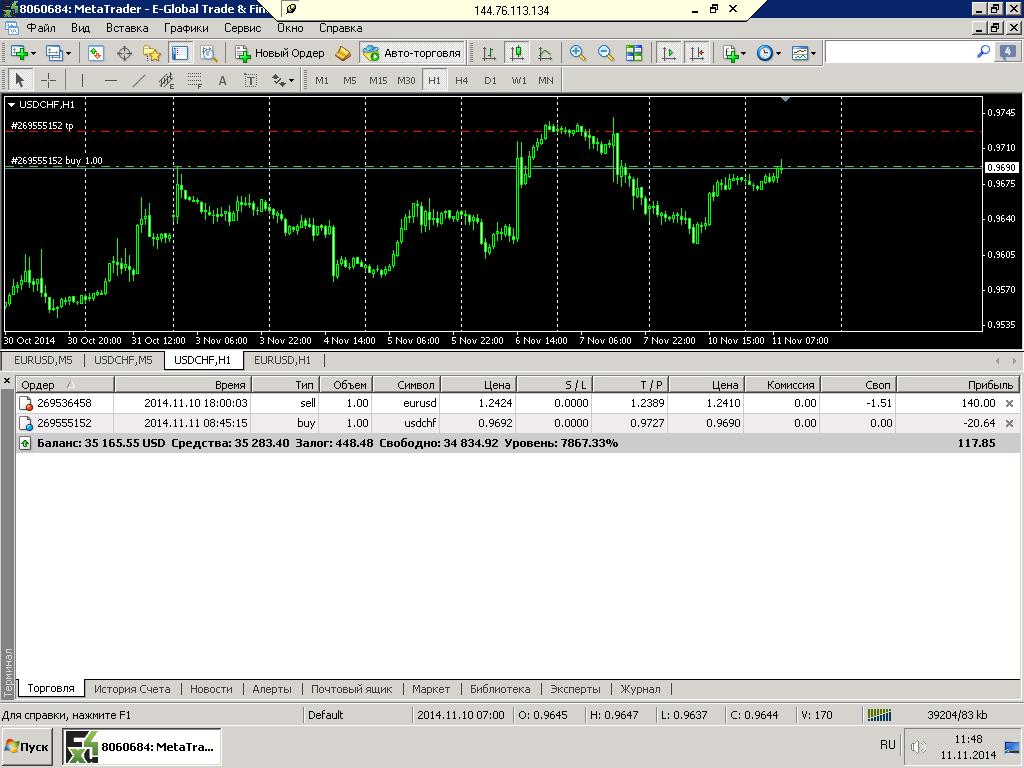
Task: Select the Text Label tool
Action: [251, 80]
